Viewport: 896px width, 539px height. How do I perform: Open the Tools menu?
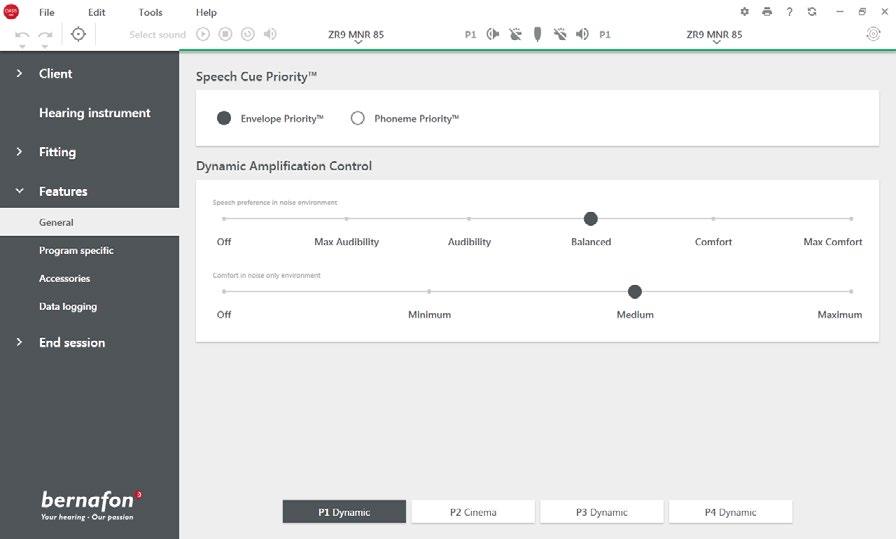coord(151,12)
